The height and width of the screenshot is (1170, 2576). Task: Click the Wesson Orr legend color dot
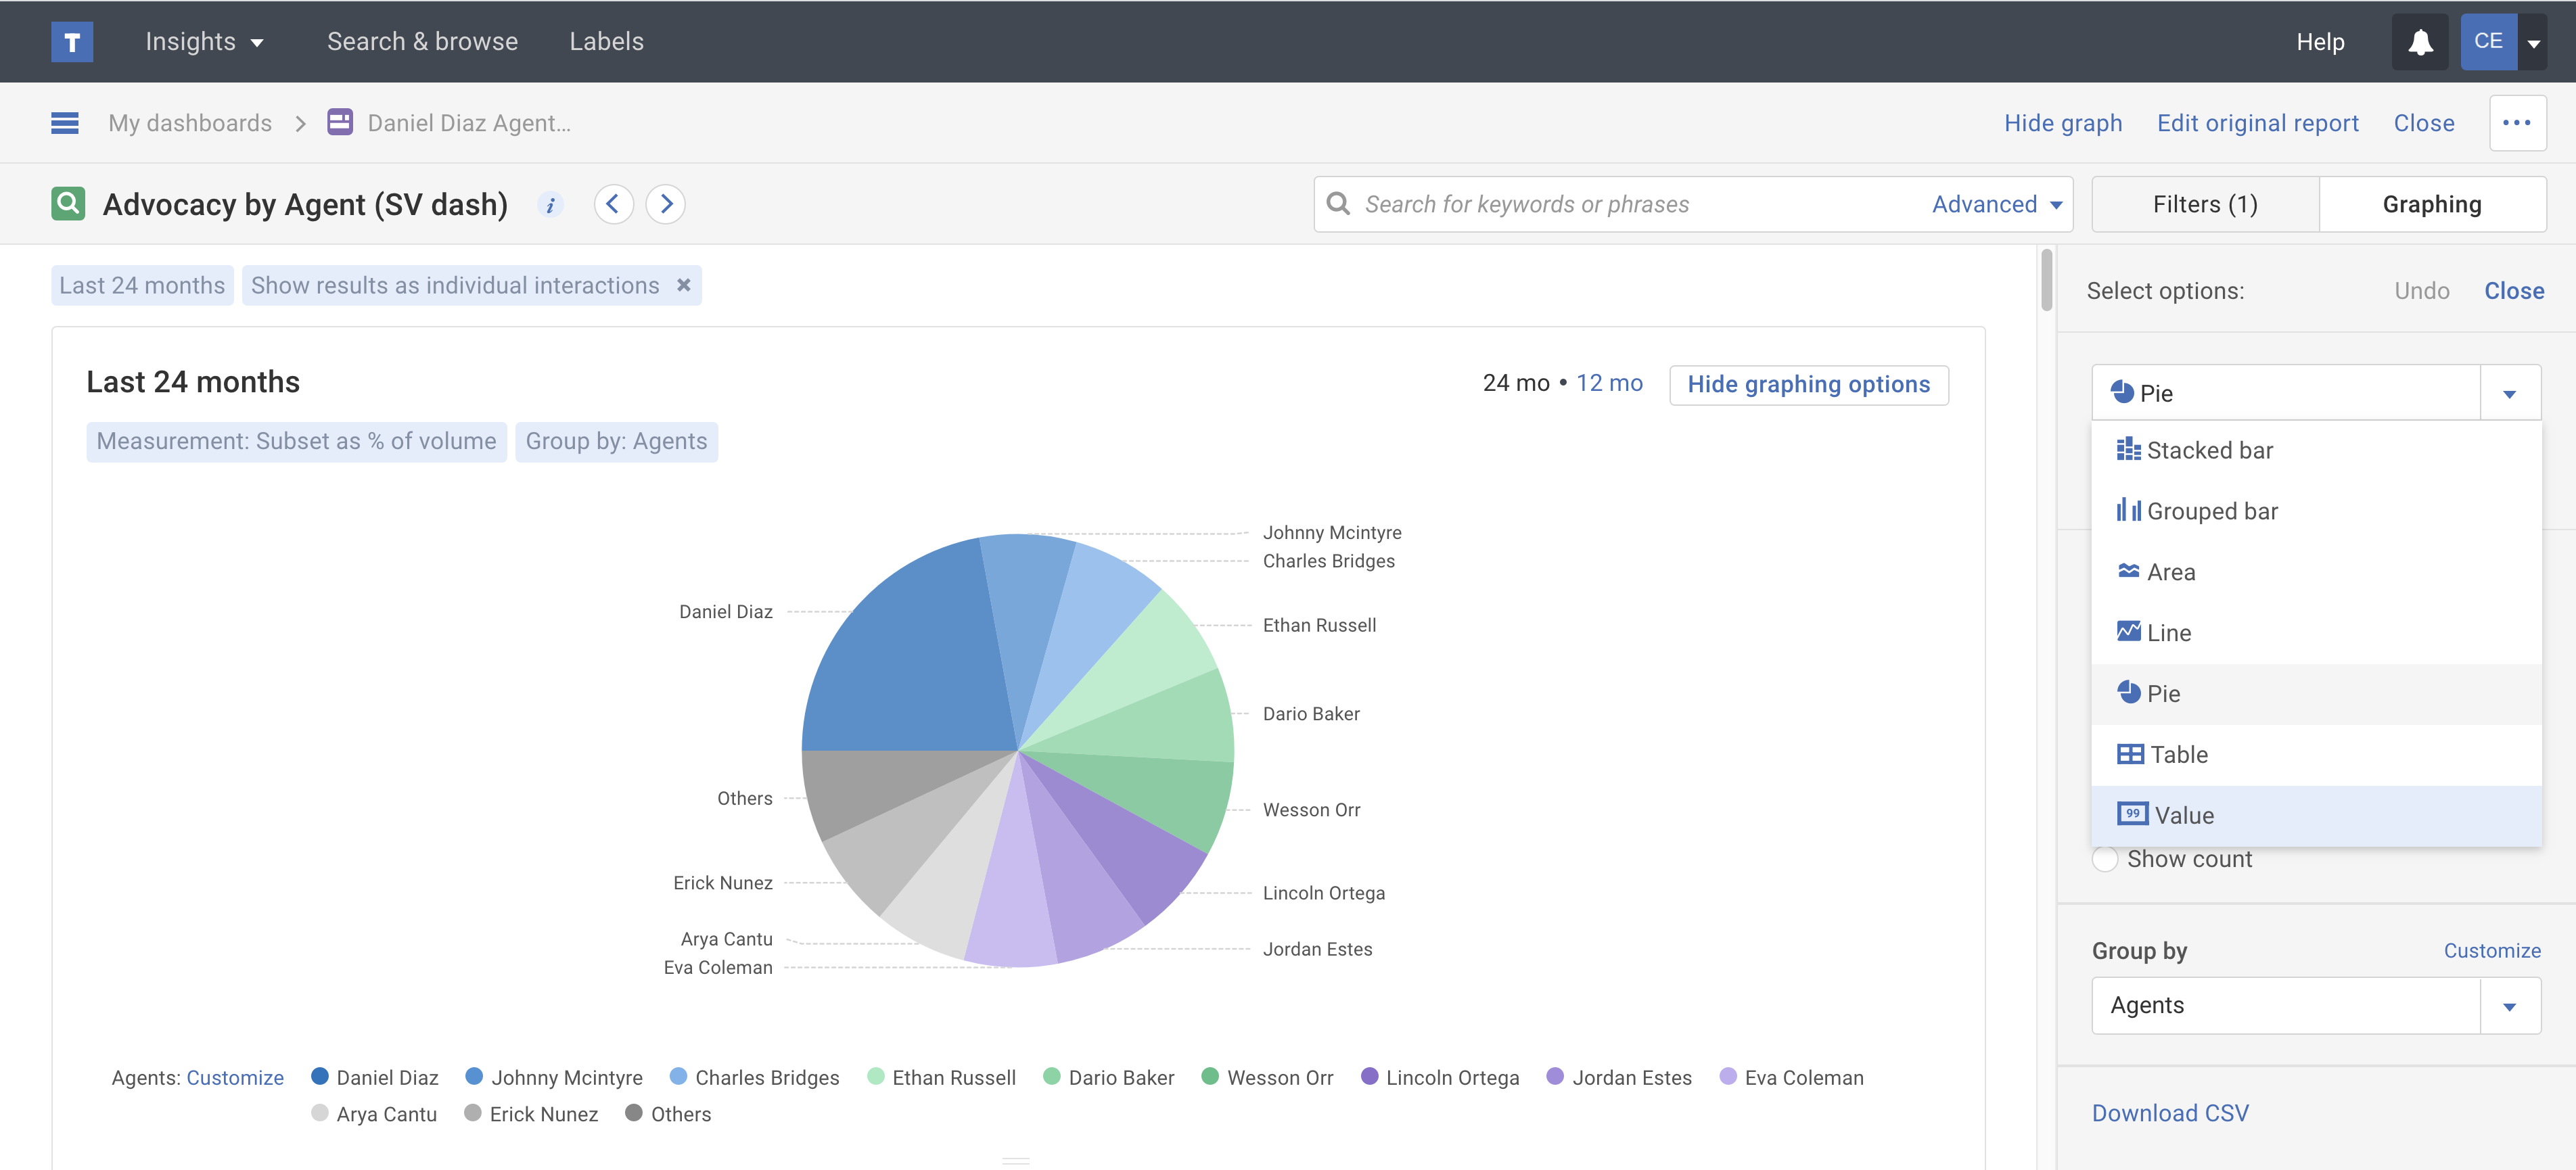point(1210,1076)
